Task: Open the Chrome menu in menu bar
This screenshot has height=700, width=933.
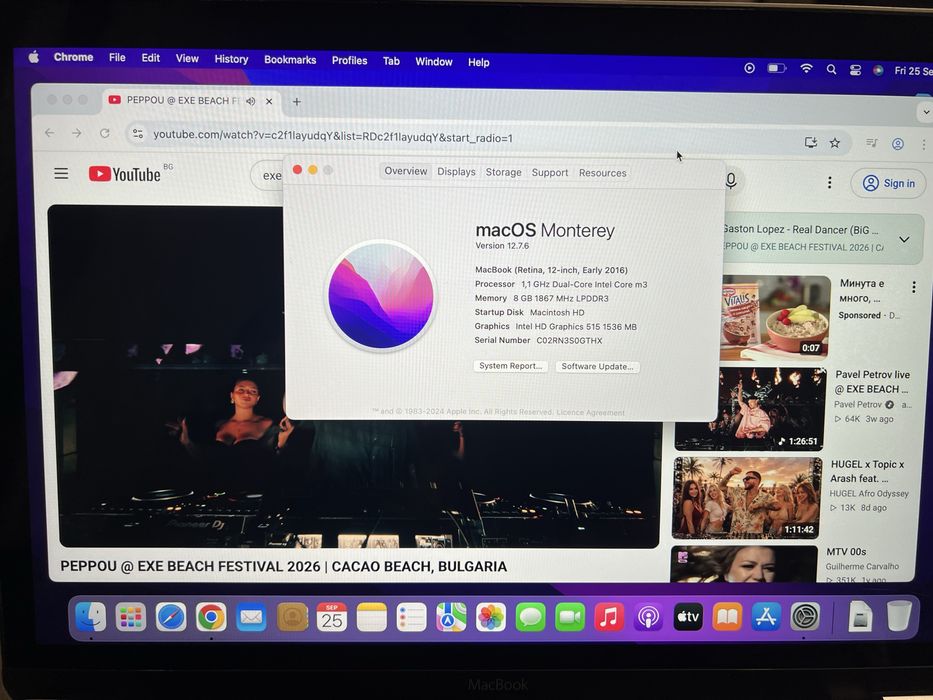Action: (x=73, y=57)
